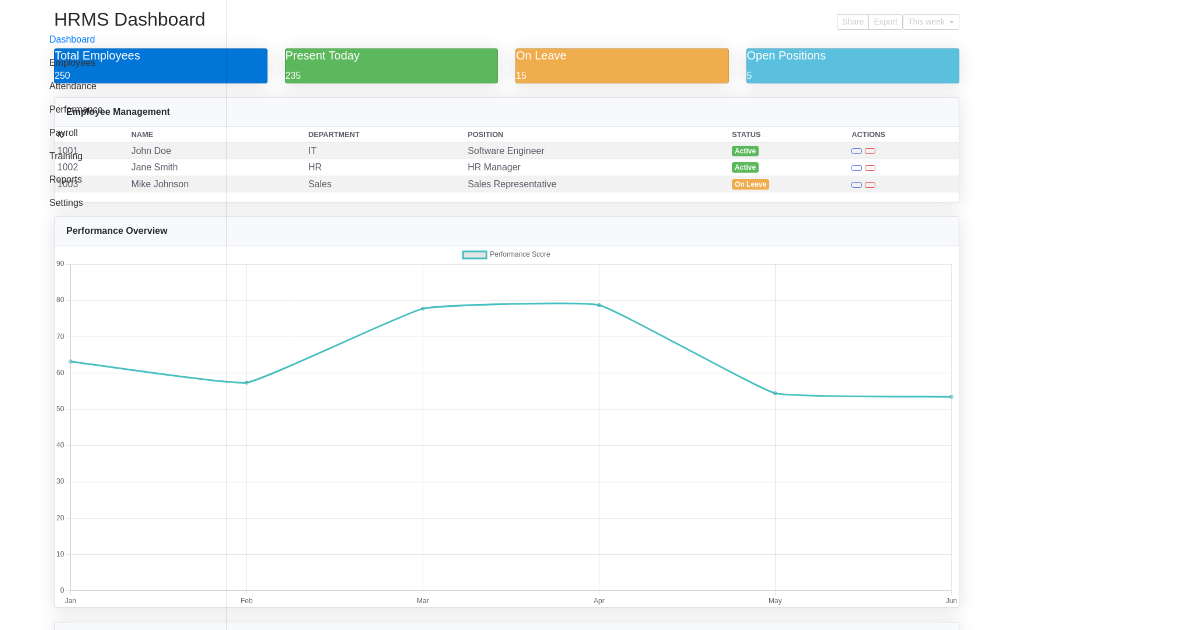Click the Performance Score legend marker
Image resolution: width=1200 pixels, height=630 pixels.
click(473, 255)
